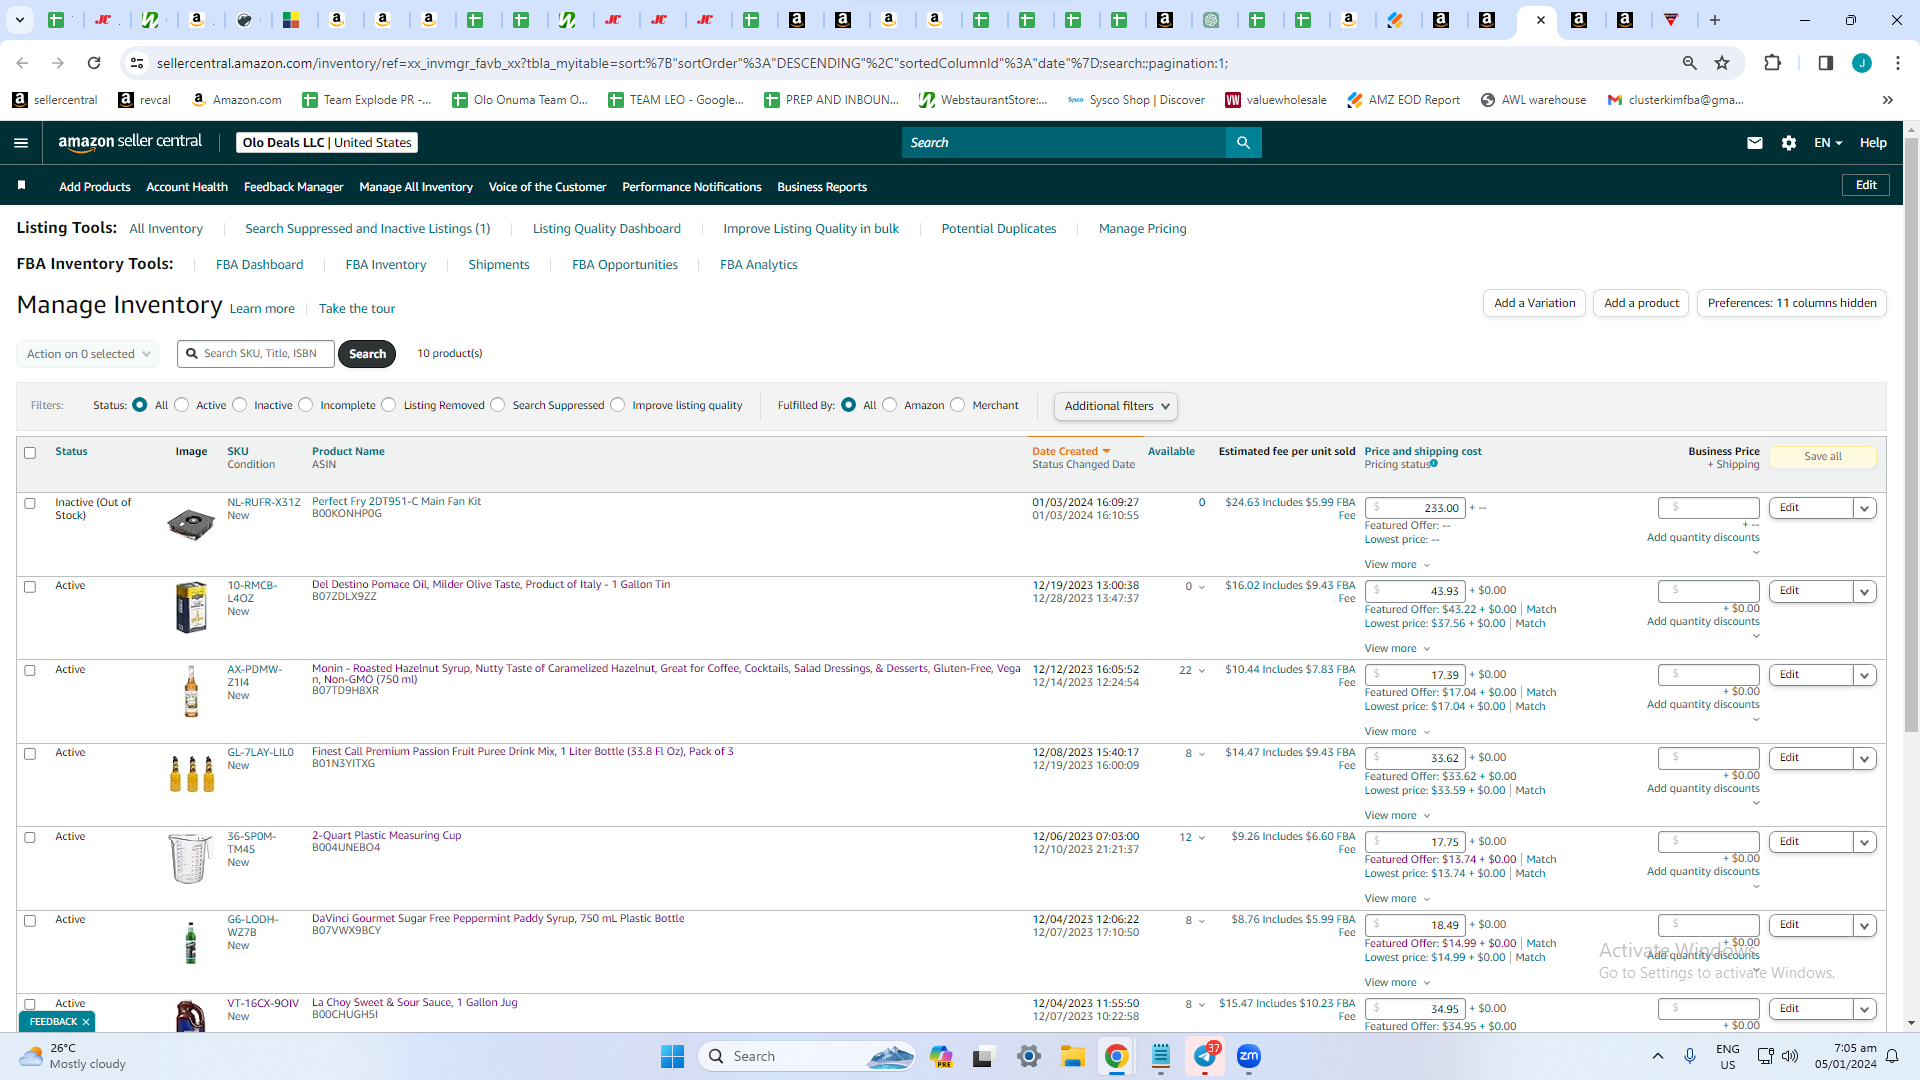Open the Manage Pricing link
The width and height of the screenshot is (1920, 1080).
pos(1143,229)
